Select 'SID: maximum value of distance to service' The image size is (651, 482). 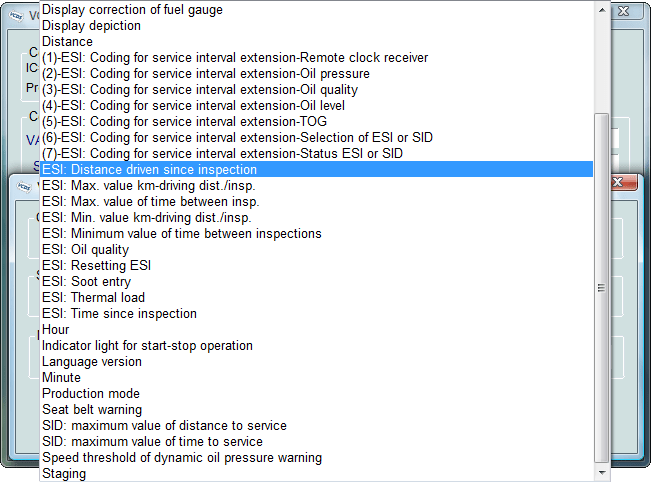pos(316,426)
